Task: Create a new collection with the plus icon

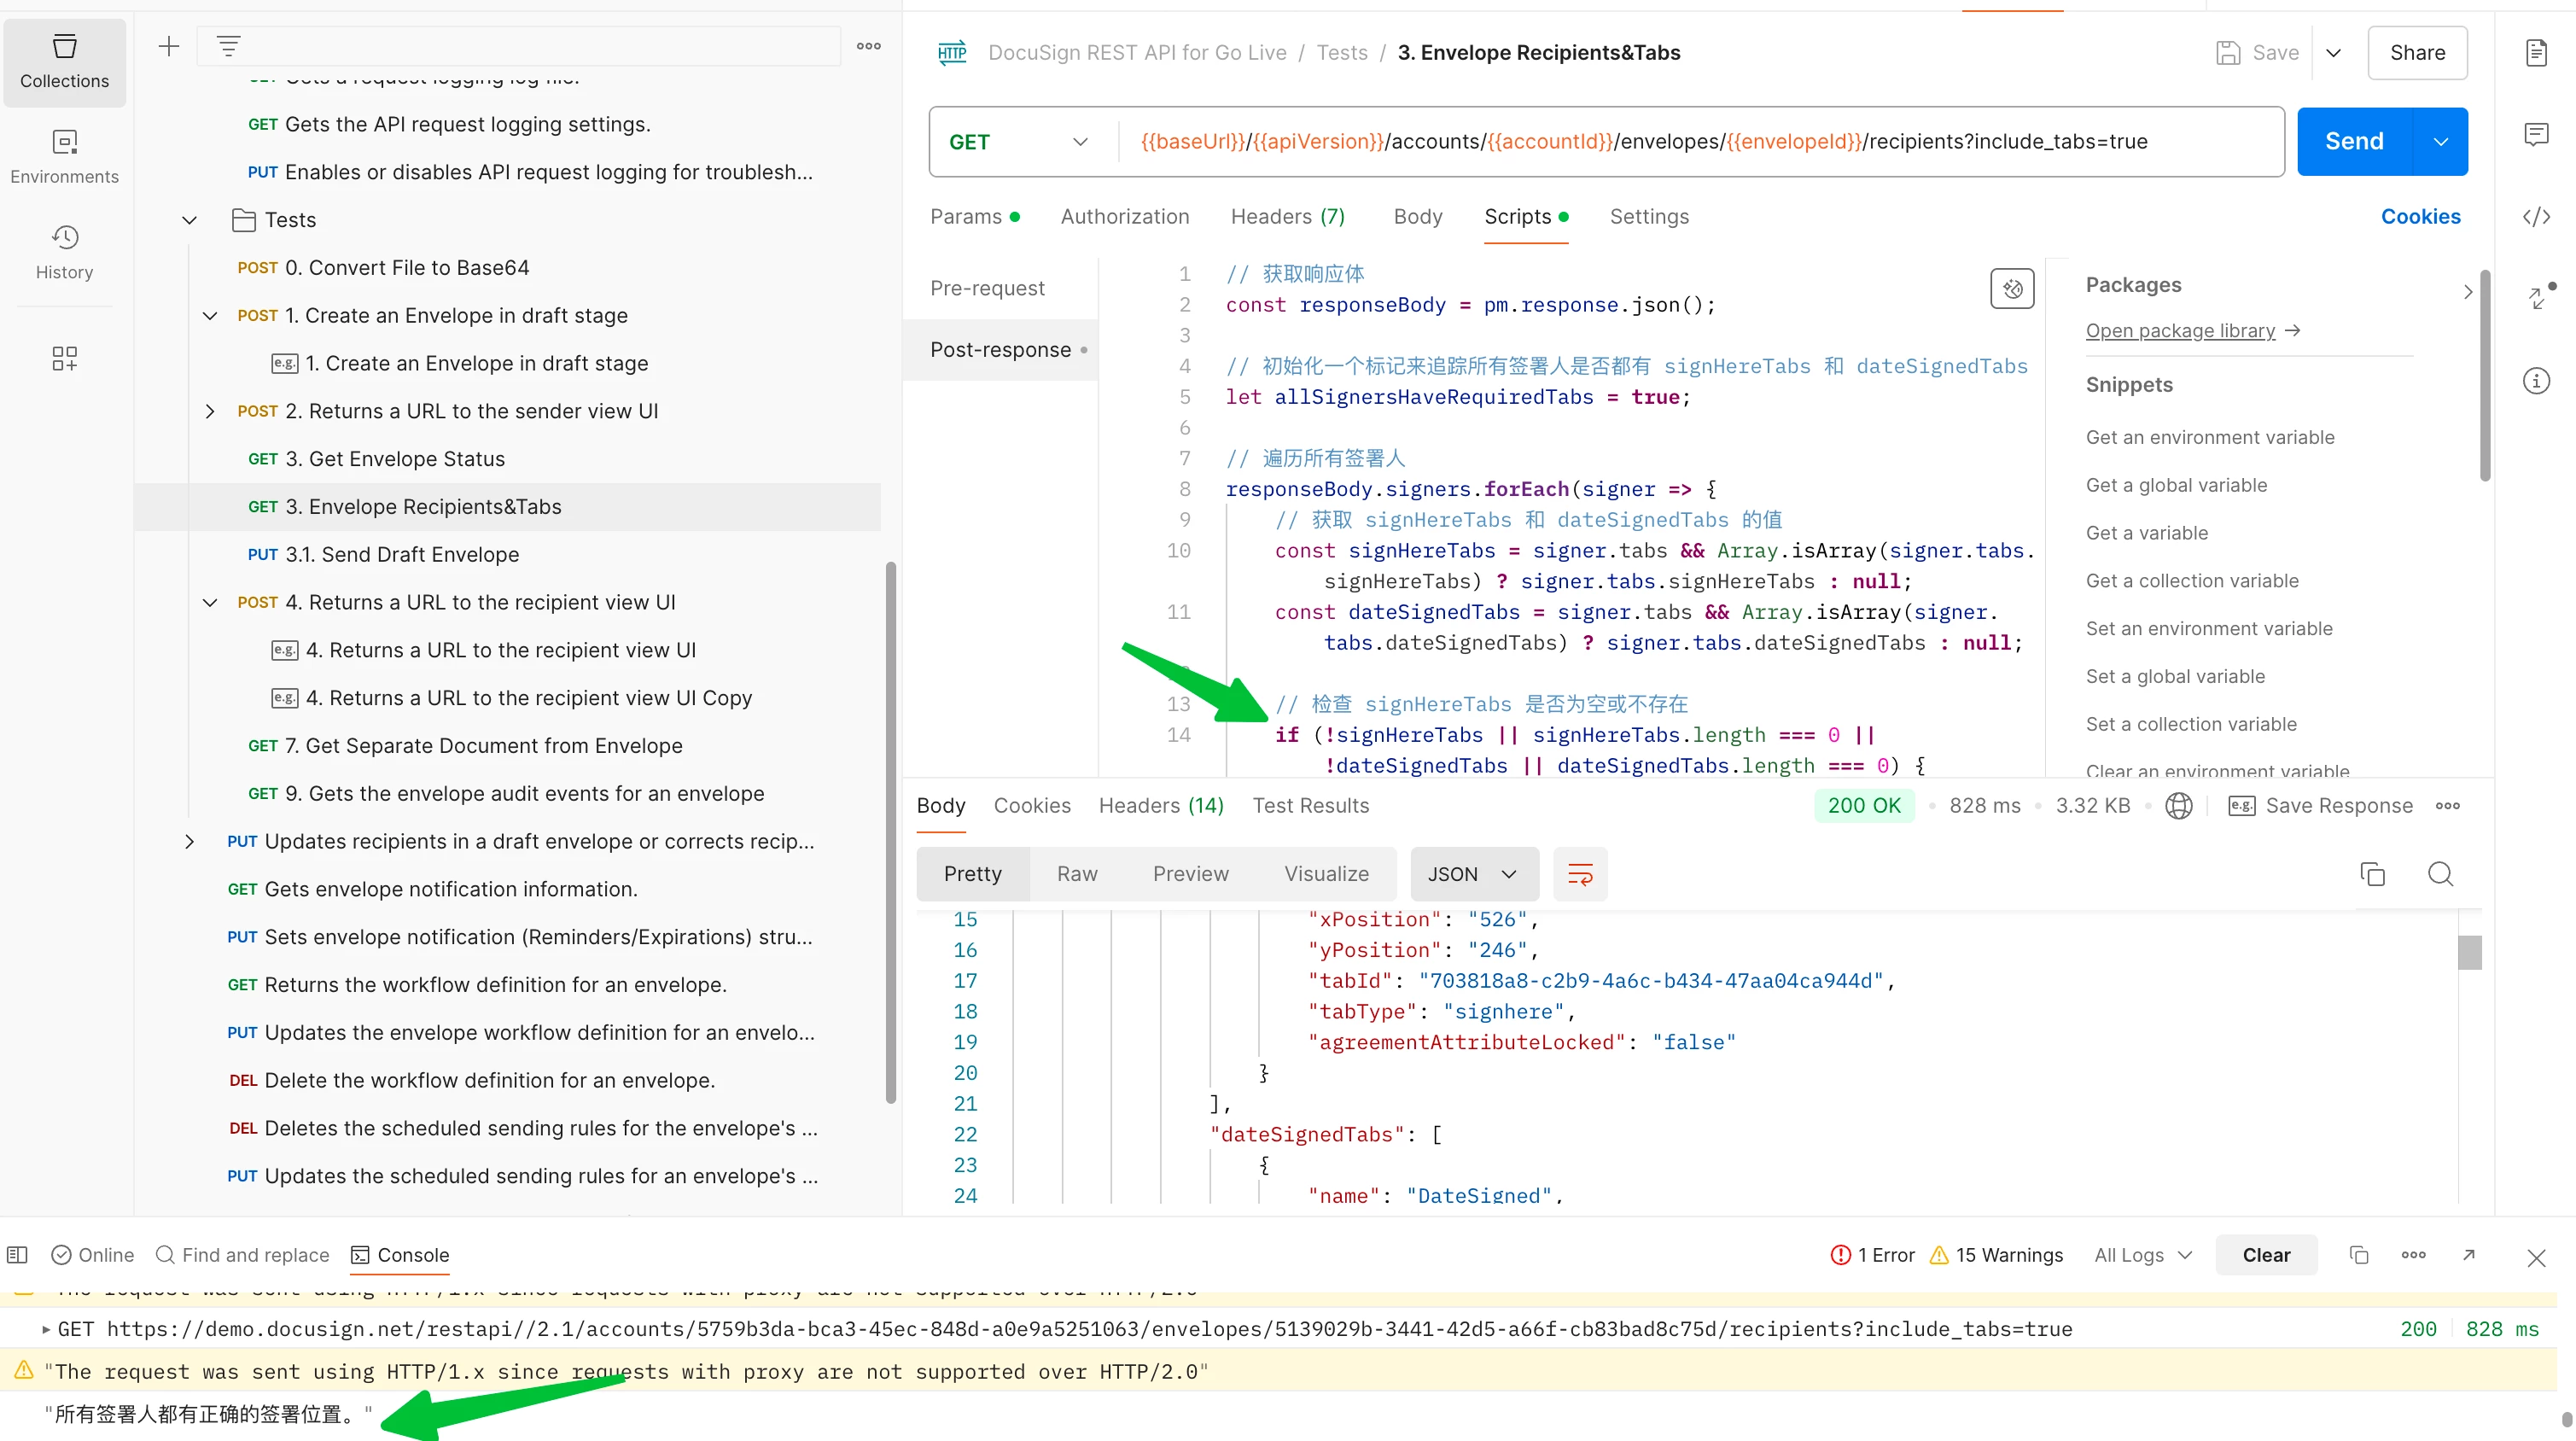Action: pos(169,46)
